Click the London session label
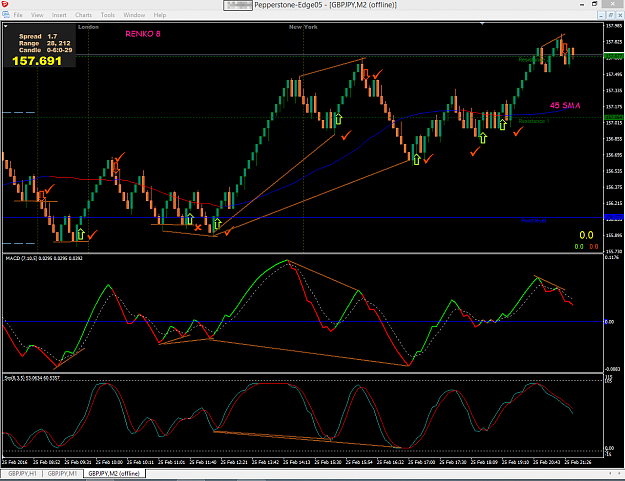 88,27
